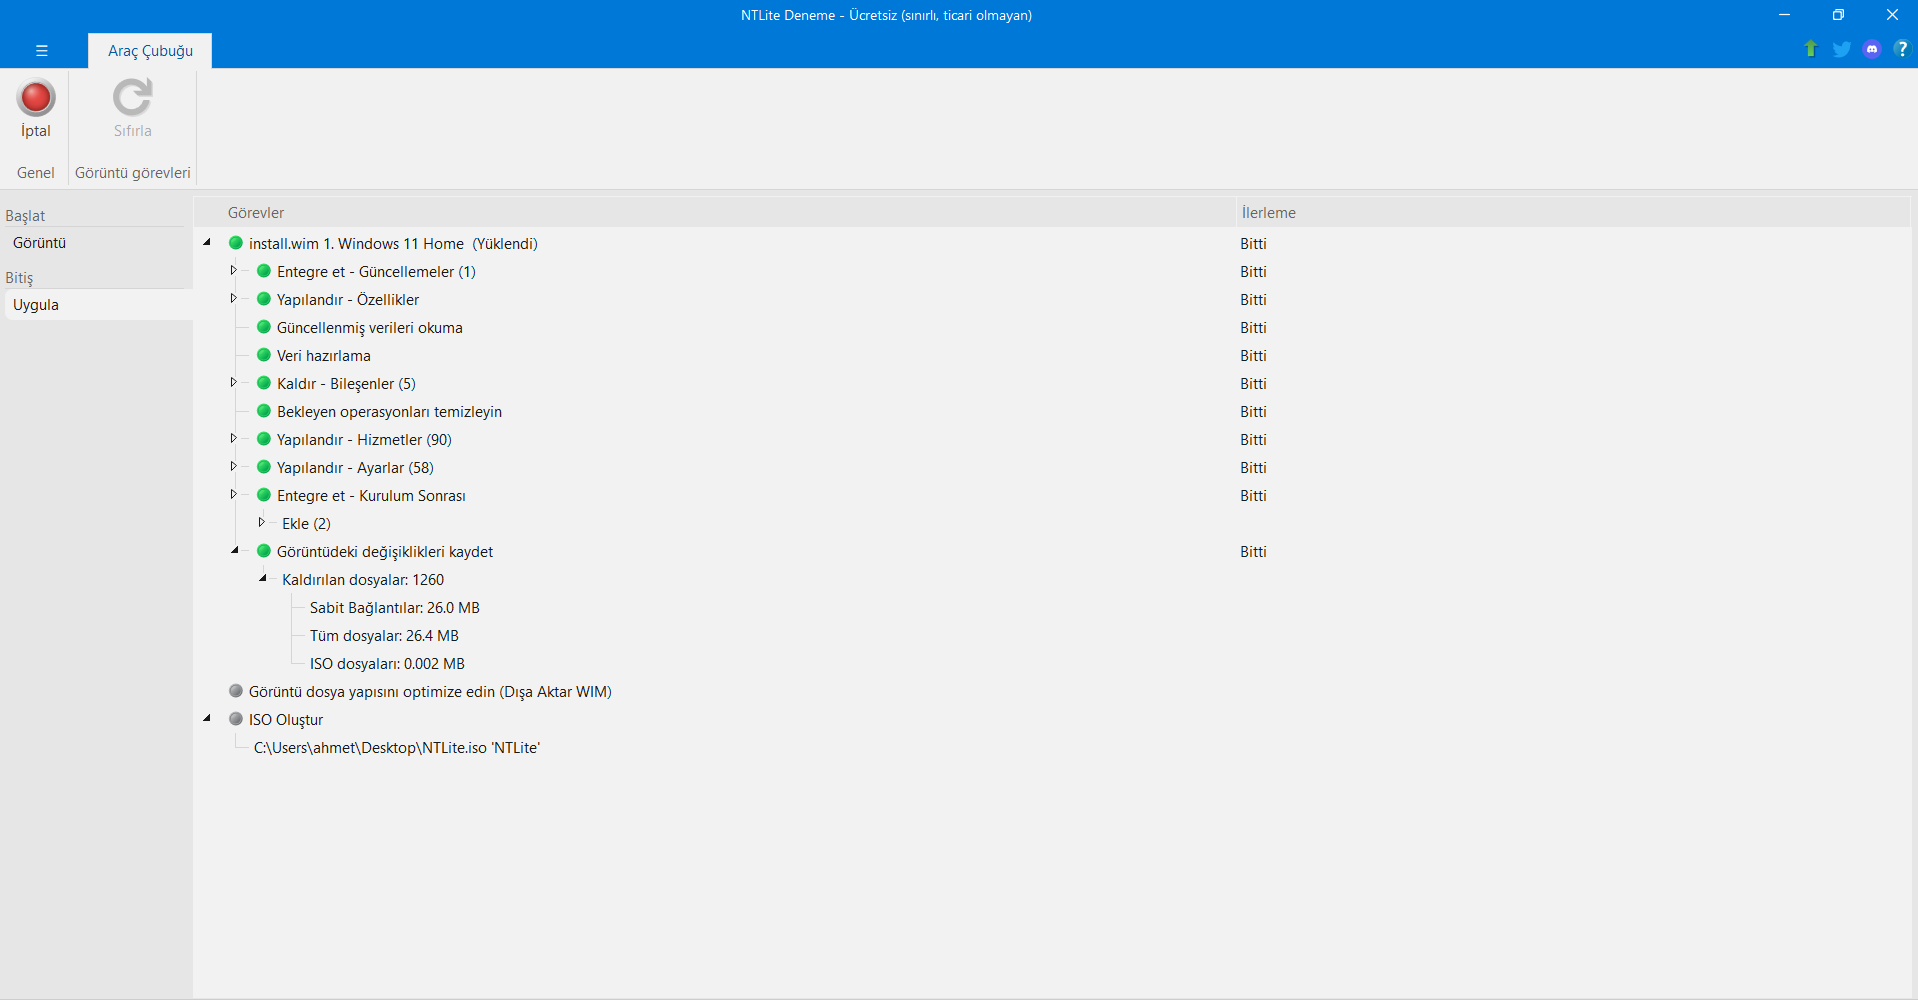Click green dot beside Entegre et - Kurulum Sonrası
This screenshot has height=1000, width=1918.
pos(264,495)
